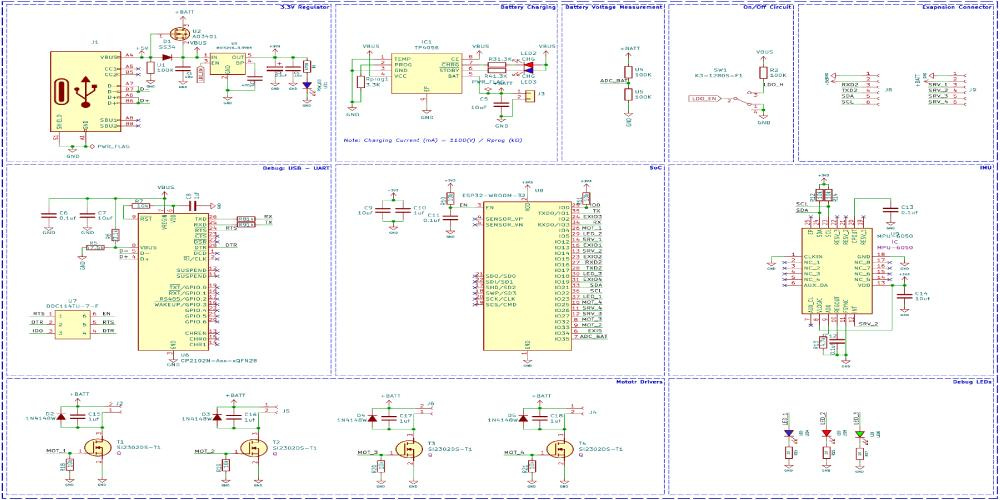Click the SRV_1 label on J9

coord(938,84)
